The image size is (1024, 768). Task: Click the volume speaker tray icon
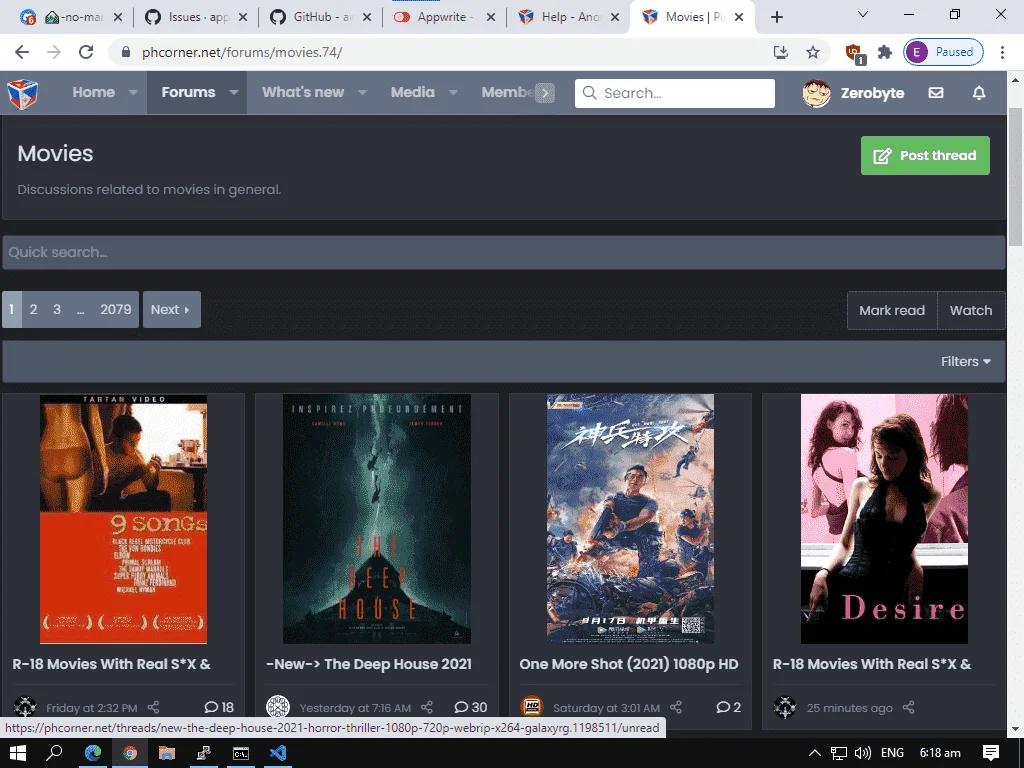click(x=863, y=753)
